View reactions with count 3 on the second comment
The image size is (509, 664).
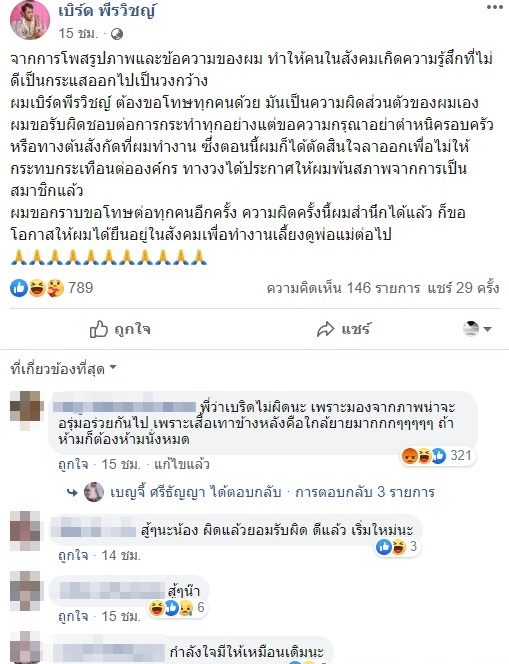[x=397, y=547]
